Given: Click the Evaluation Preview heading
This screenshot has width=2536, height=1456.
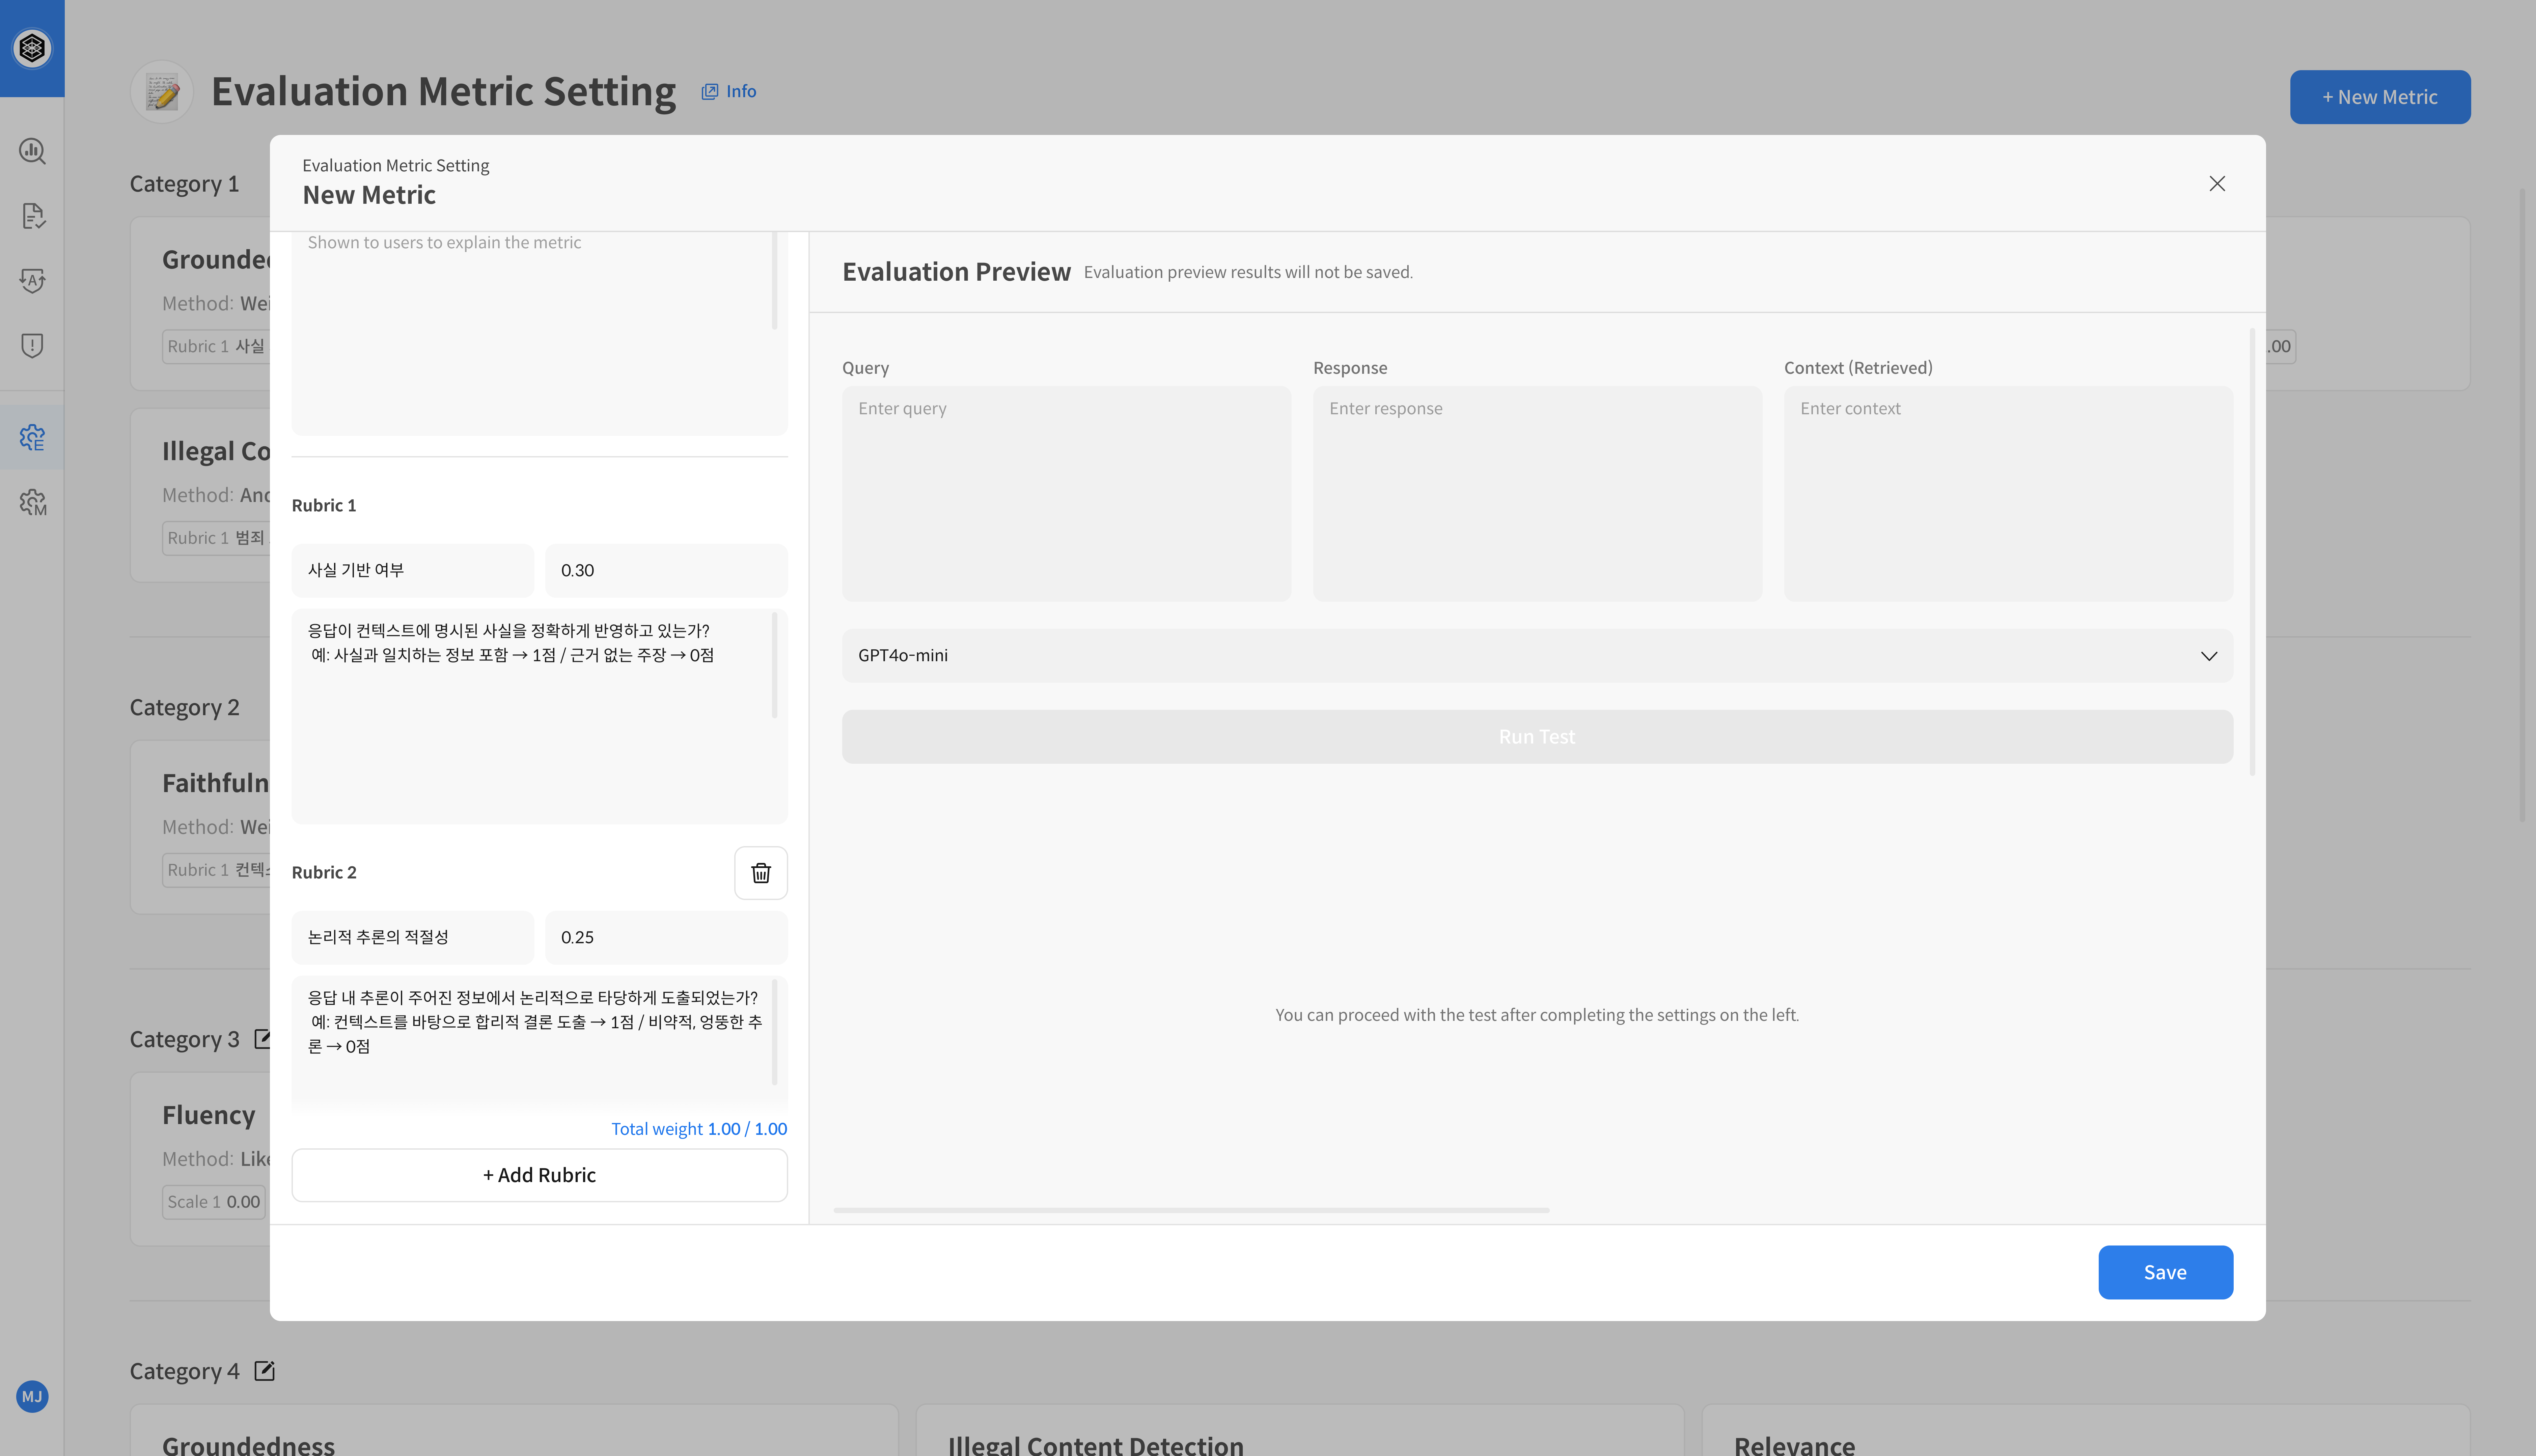Looking at the screenshot, I should click(x=956, y=272).
